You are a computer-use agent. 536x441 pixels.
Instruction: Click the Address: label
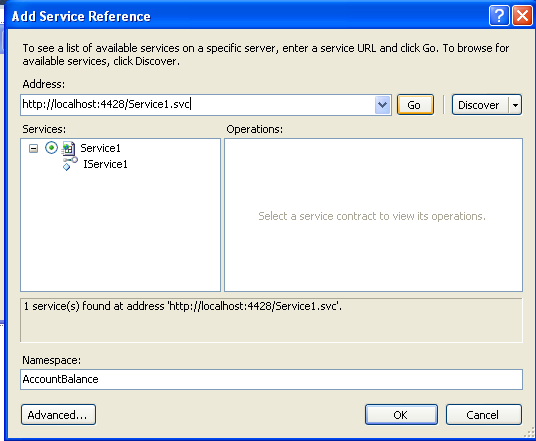(43, 84)
